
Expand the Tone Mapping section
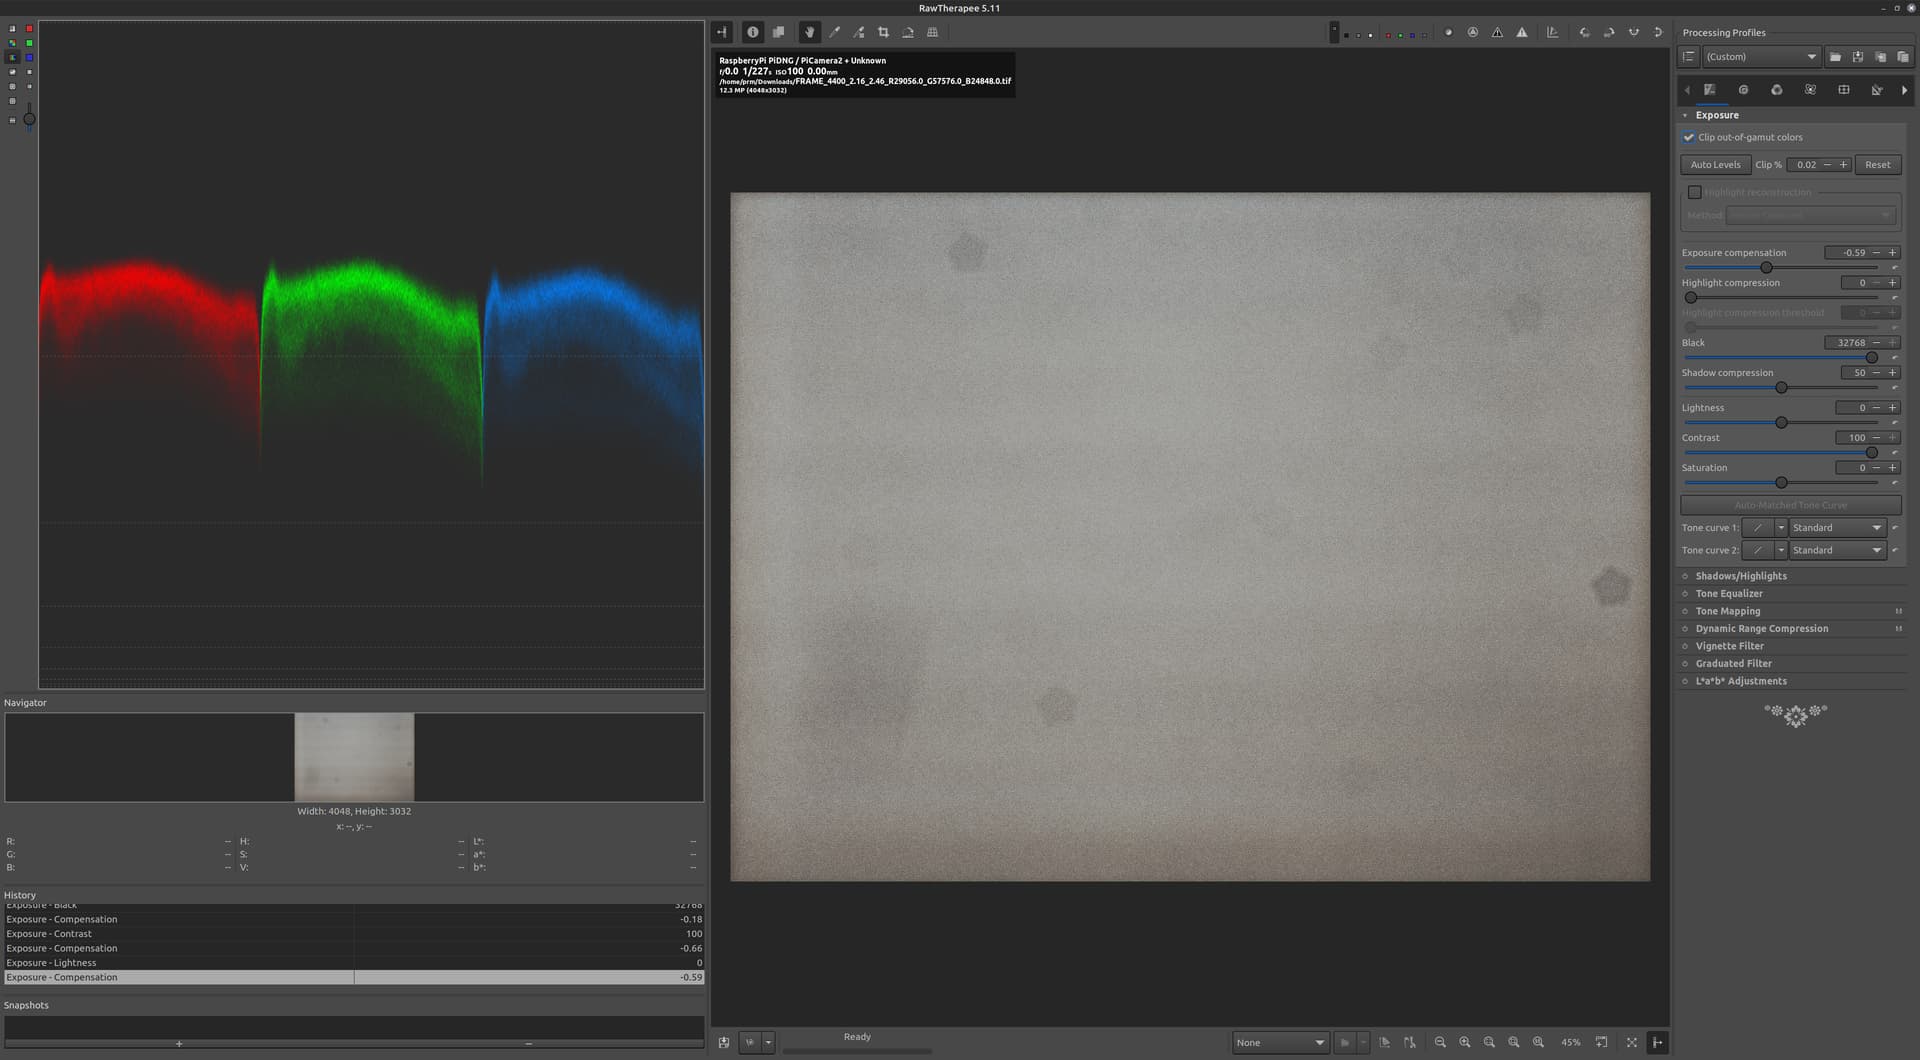1727,611
